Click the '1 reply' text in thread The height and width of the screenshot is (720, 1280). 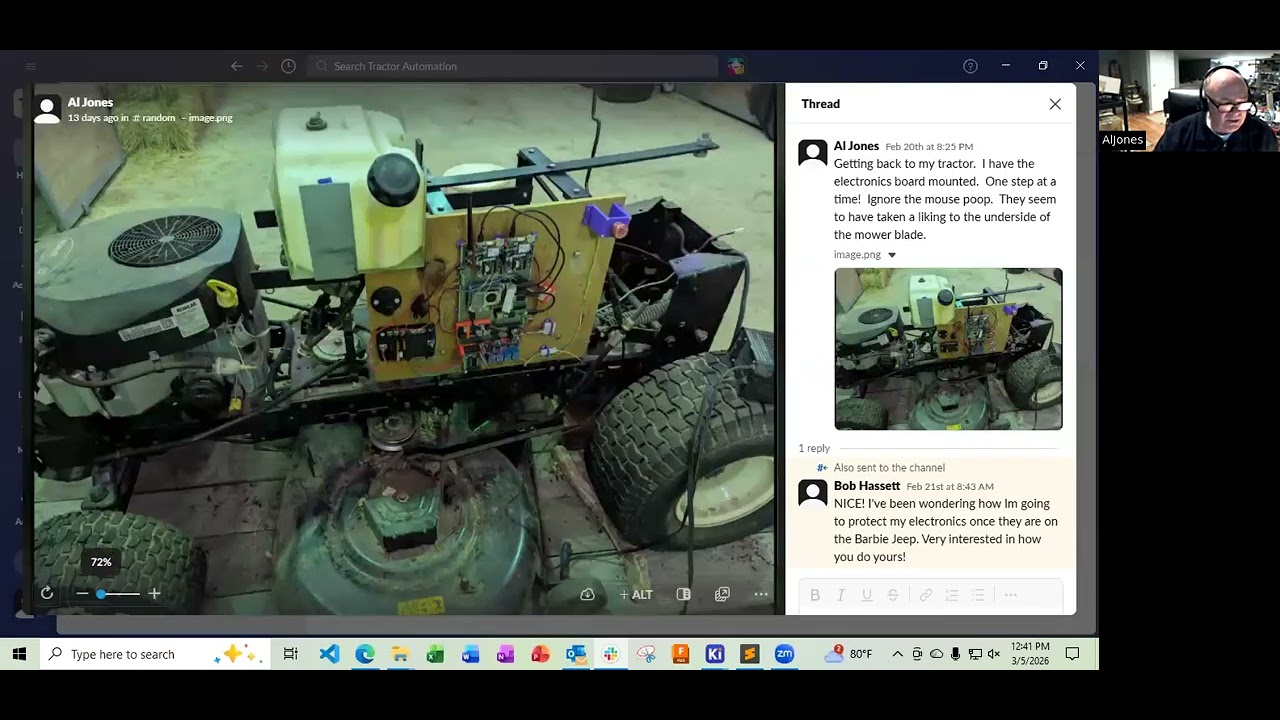click(814, 449)
